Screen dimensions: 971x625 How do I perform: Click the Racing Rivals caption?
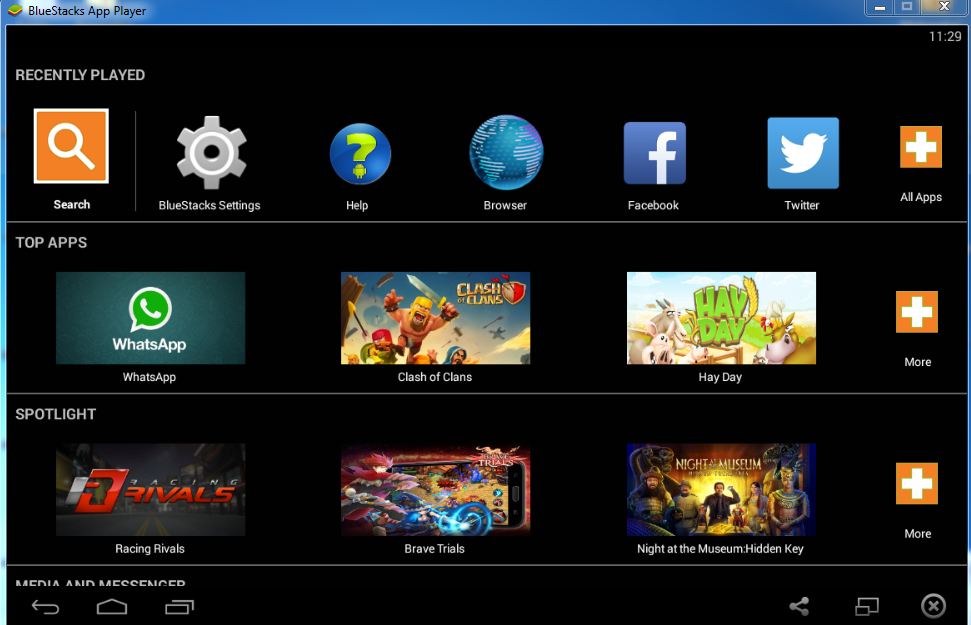coord(150,548)
